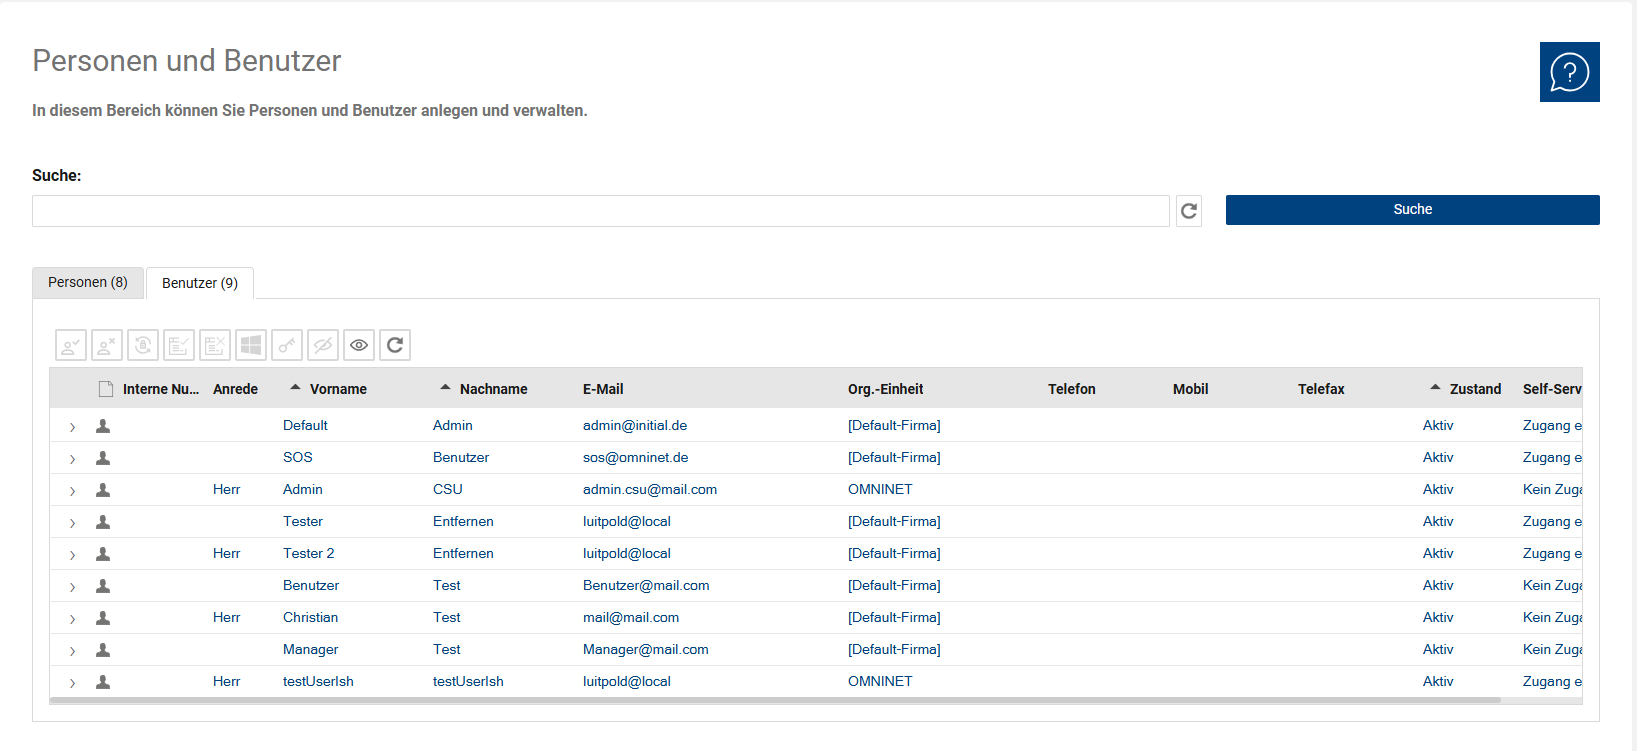This screenshot has width=1637, height=751.
Task: Click the key toolbar icon
Action: (x=287, y=345)
